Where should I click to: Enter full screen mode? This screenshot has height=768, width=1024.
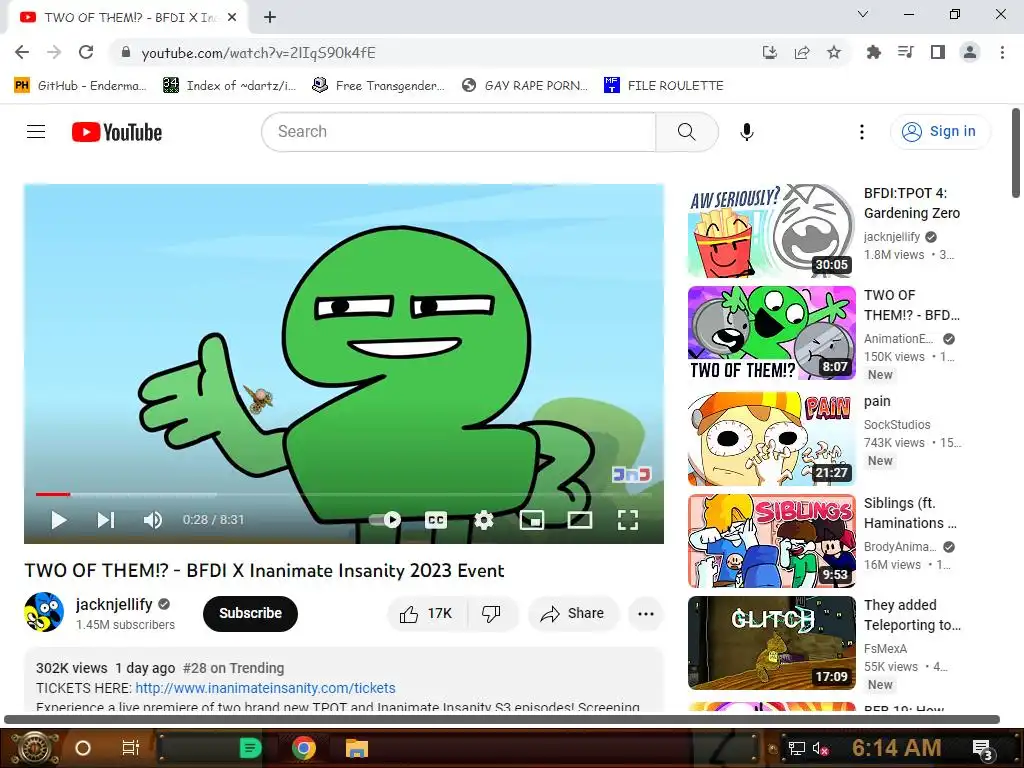pyautogui.click(x=628, y=520)
